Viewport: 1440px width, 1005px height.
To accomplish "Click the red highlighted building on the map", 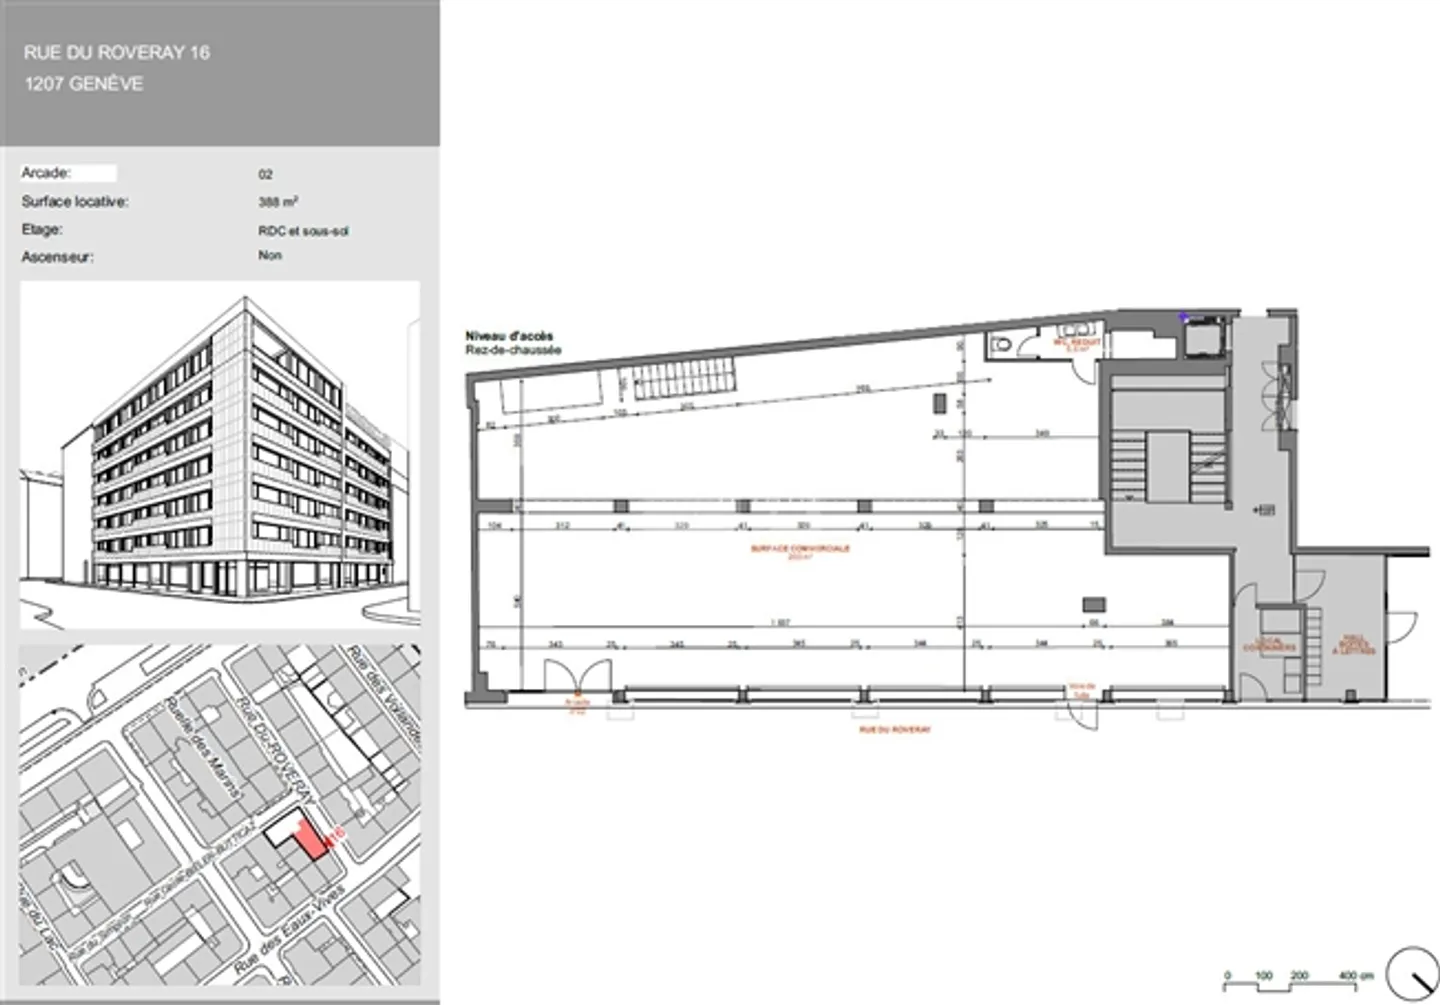I will pos(310,838).
